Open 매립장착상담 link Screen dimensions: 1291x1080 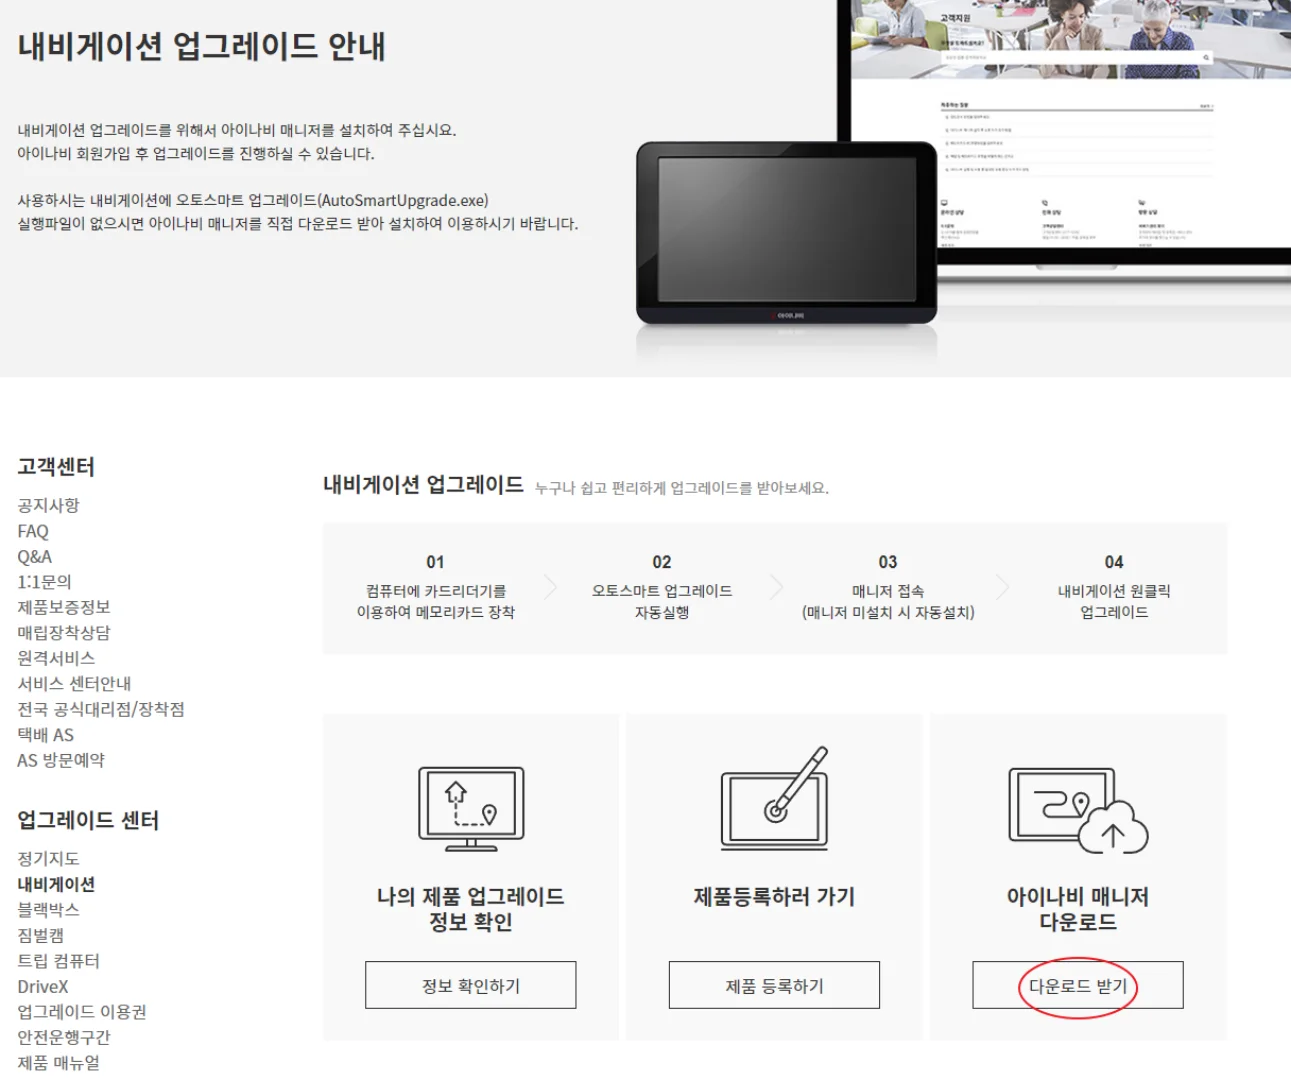pos(64,632)
